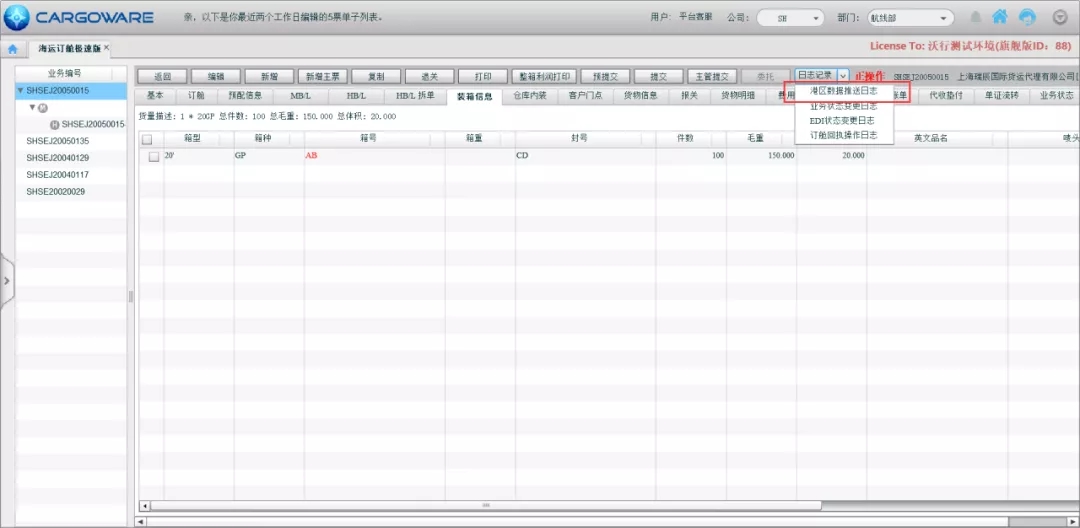The width and height of the screenshot is (1080, 528).
Task: Select 港区数据推送日志 menu entry
Action: [x=844, y=91]
